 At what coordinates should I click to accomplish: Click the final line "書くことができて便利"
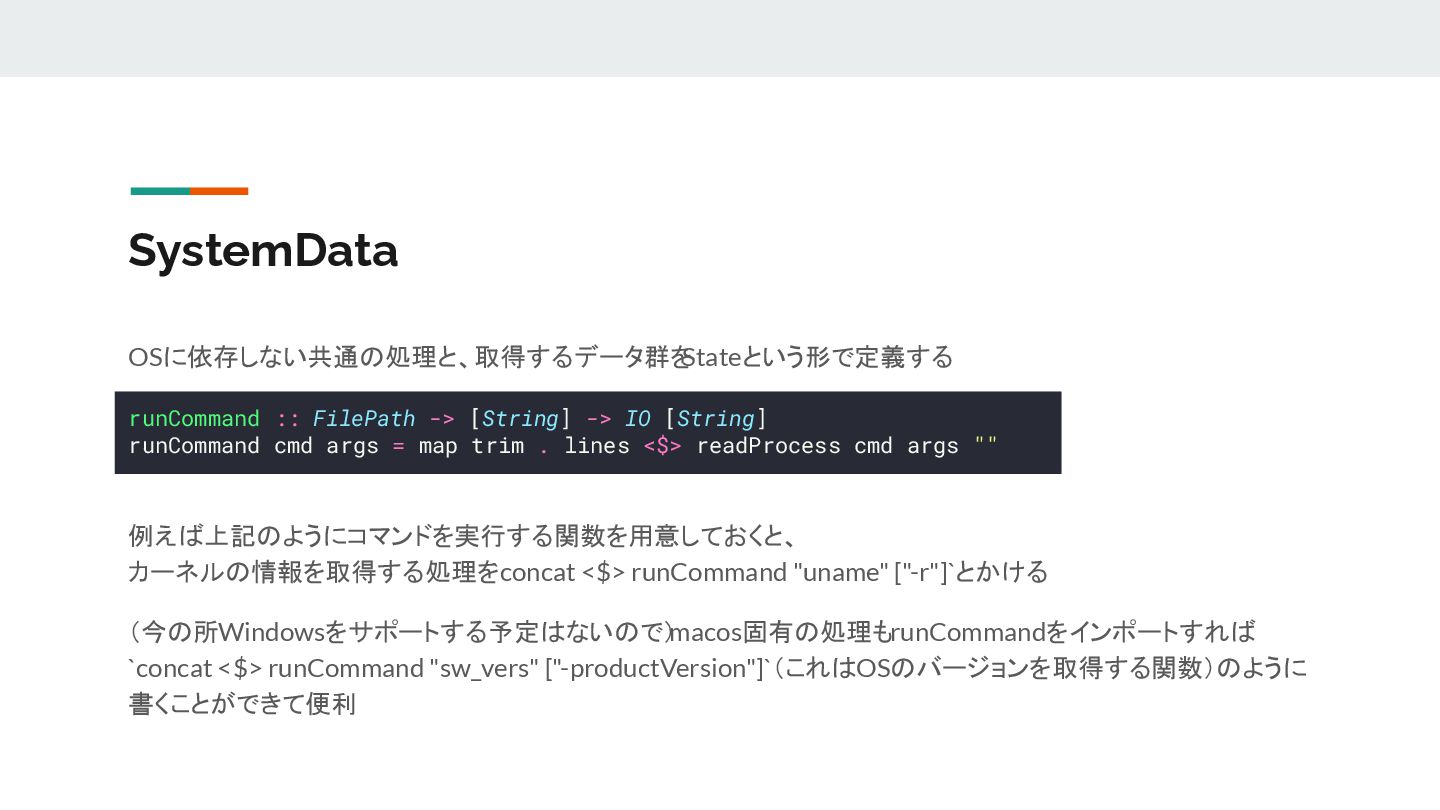coord(242,704)
